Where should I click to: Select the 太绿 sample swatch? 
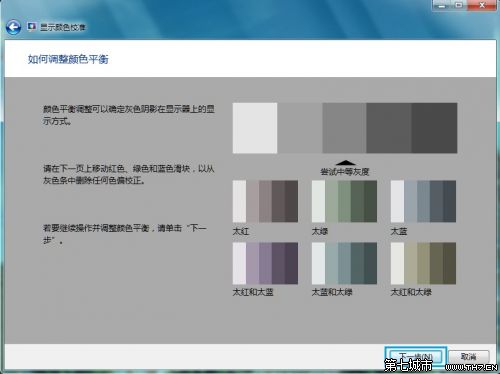pos(344,201)
